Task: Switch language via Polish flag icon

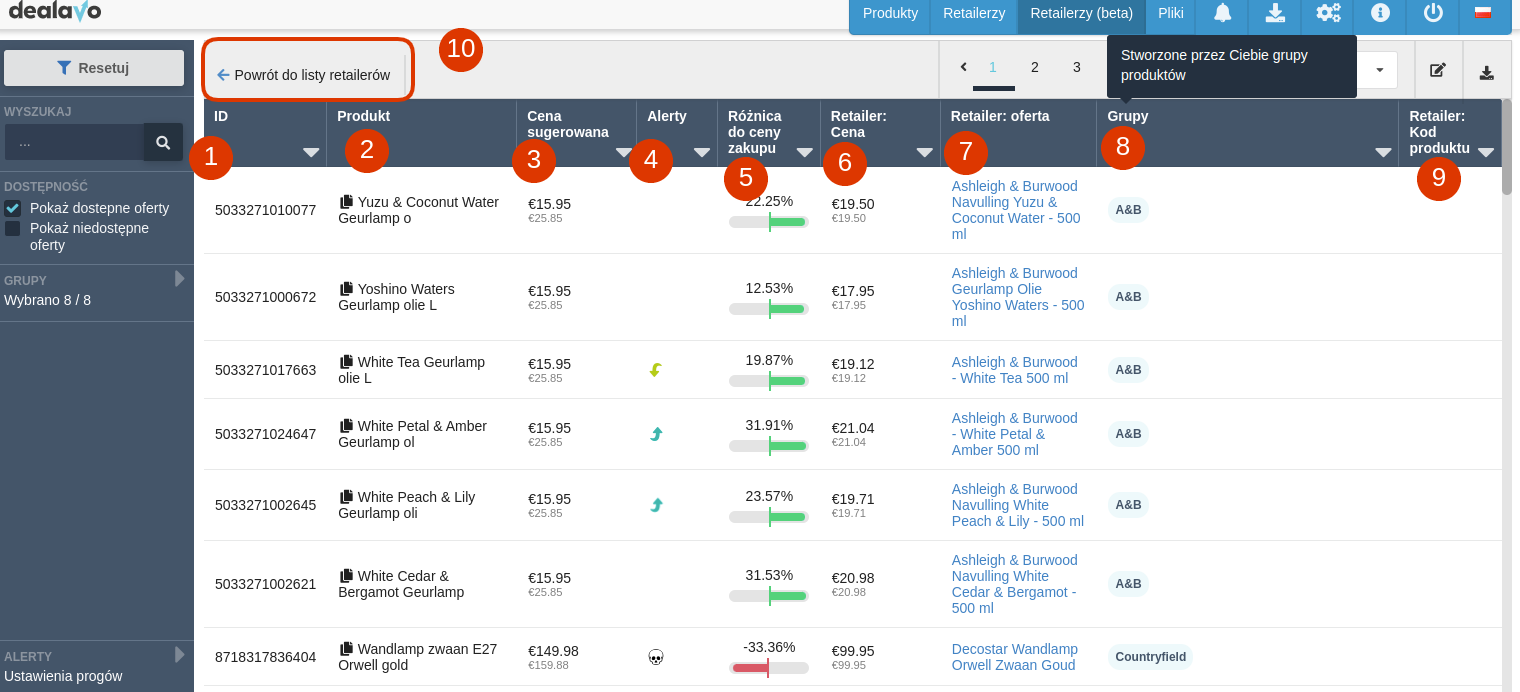Action: [x=1484, y=13]
